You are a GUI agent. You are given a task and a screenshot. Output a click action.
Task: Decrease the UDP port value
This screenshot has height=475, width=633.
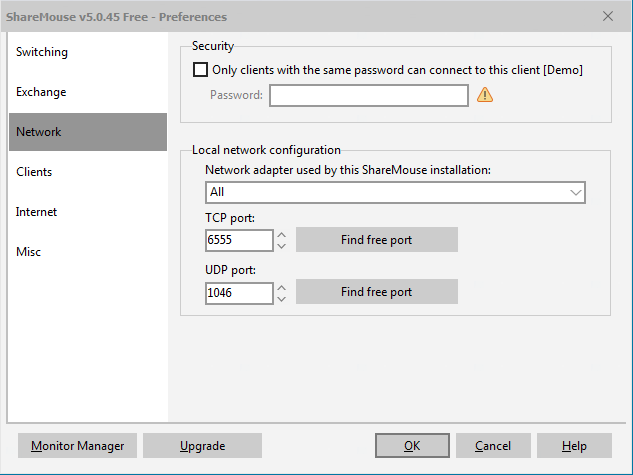click(x=281, y=298)
